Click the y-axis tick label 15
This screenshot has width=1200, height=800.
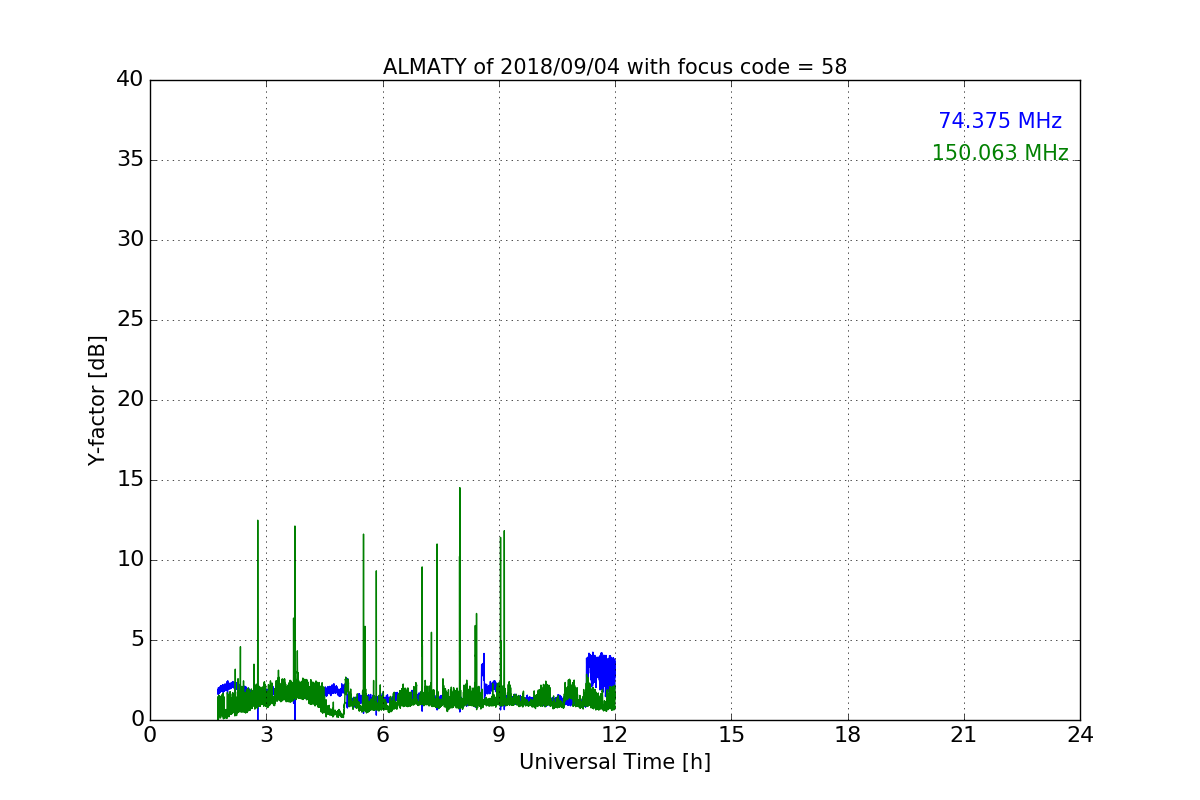coord(130,480)
